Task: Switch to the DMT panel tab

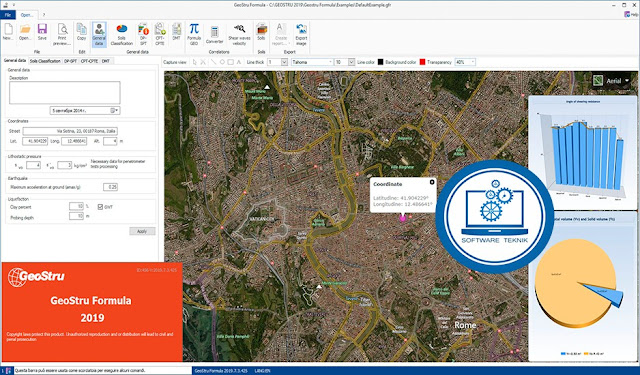Action: click(106, 61)
